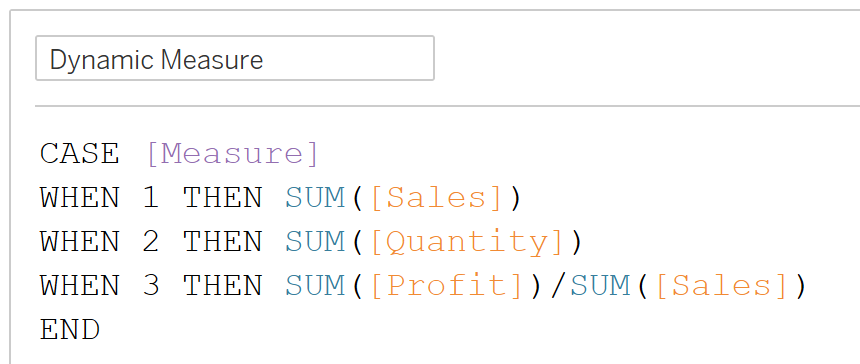Click the CASE keyword in the formula
Image resolution: width=860 pixels, height=364 pixels.
click(80, 153)
